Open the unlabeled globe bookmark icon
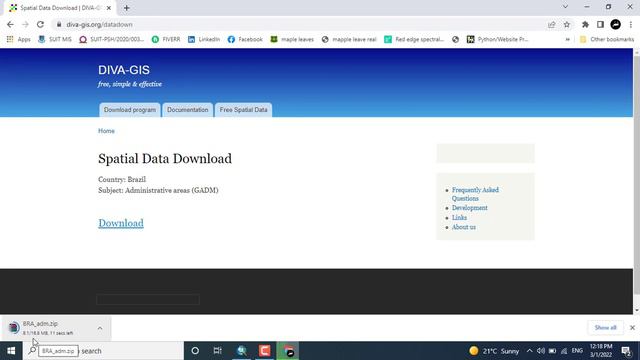This screenshot has height=360, width=640. [x=456, y=39]
